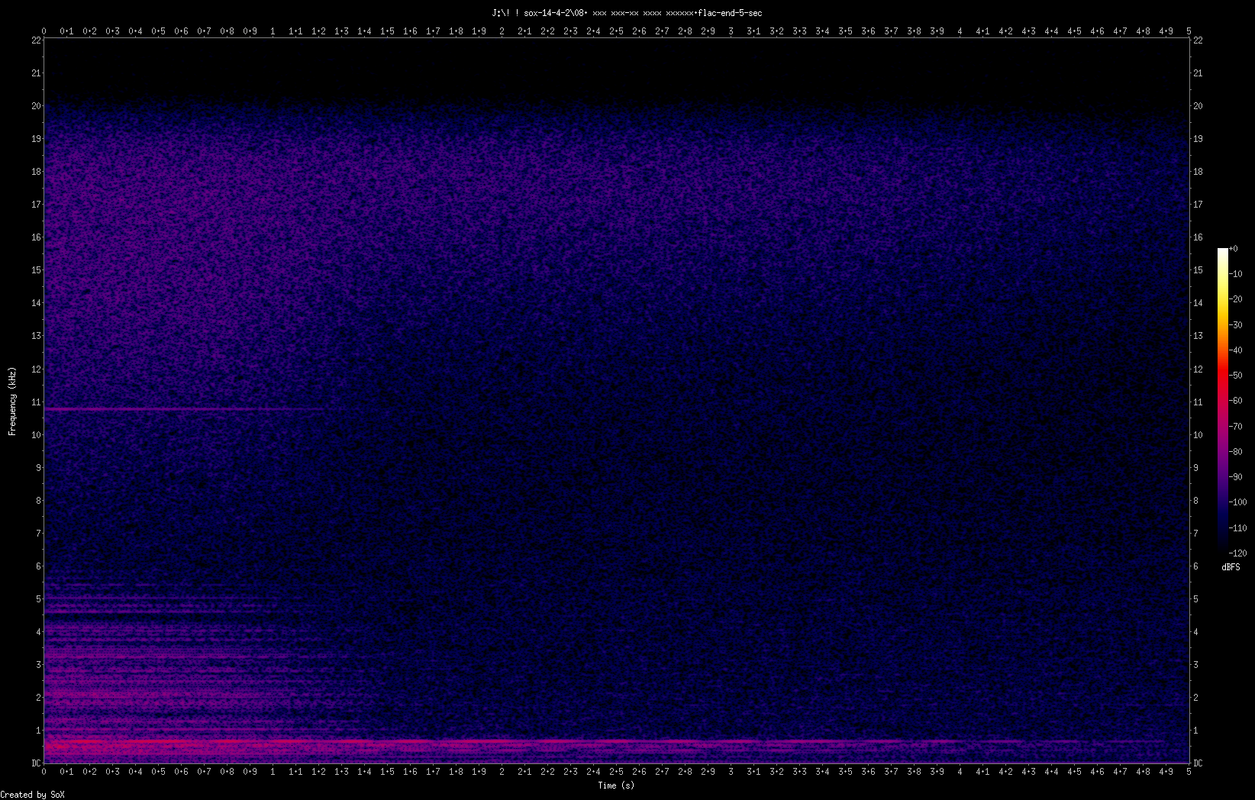Click the "dBFS" legend label
This screenshot has width=1255, height=800.
click(1231, 567)
